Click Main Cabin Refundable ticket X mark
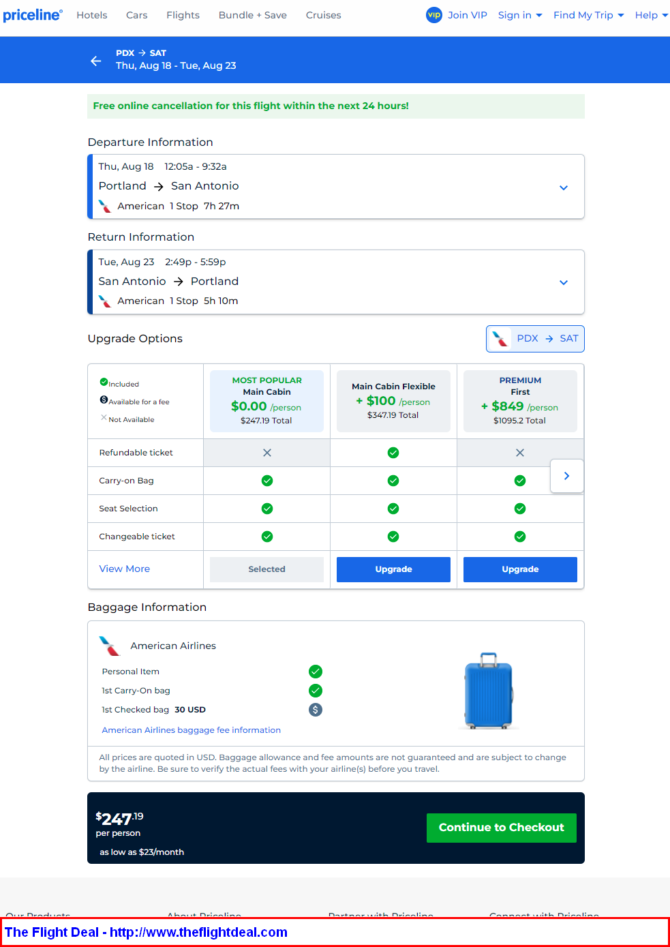This screenshot has width=670, height=947. (x=267, y=452)
